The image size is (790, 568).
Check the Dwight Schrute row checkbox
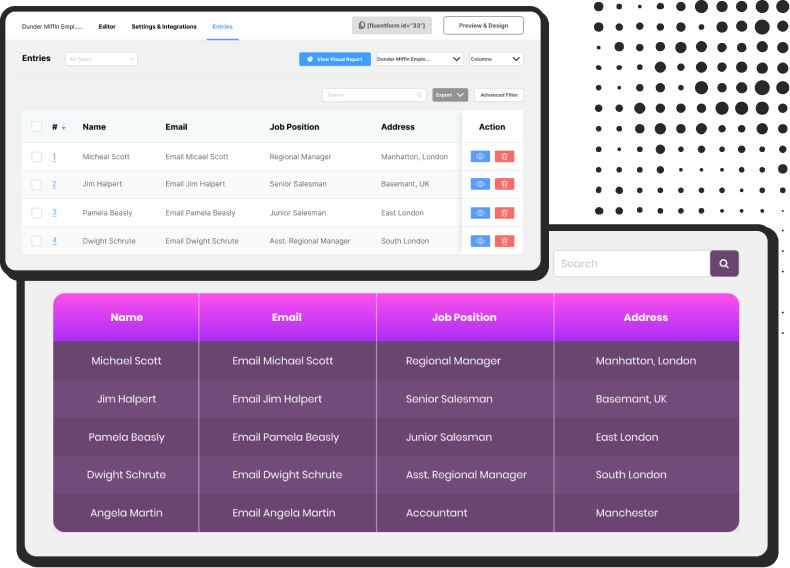(37, 241)
